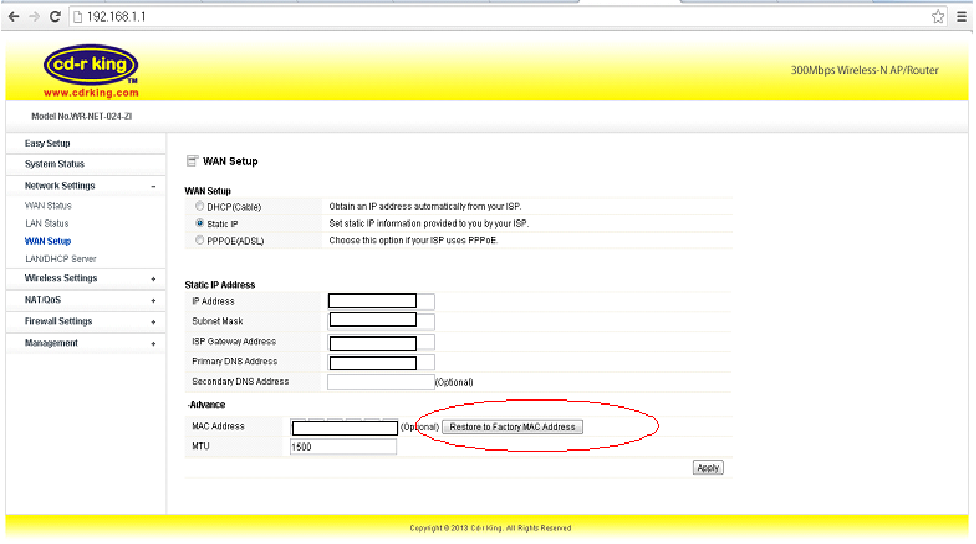Collapse the Network Settings section

pos(153,186)
